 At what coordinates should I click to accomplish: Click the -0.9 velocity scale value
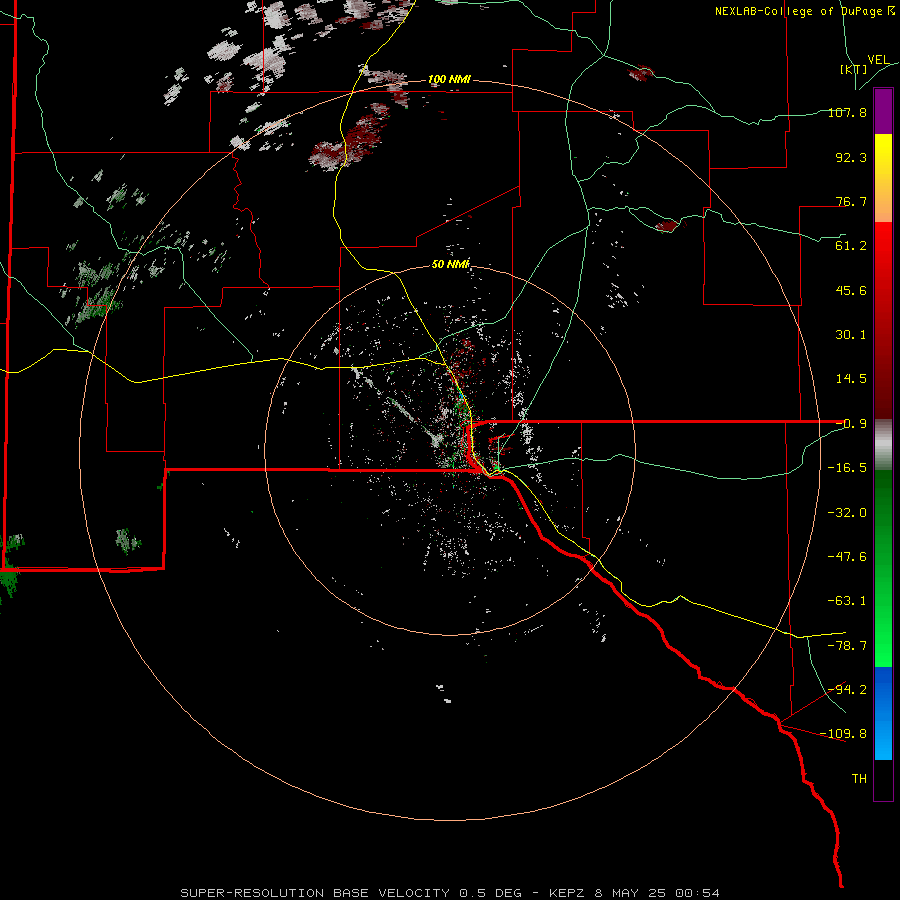(x=851, y=424)
